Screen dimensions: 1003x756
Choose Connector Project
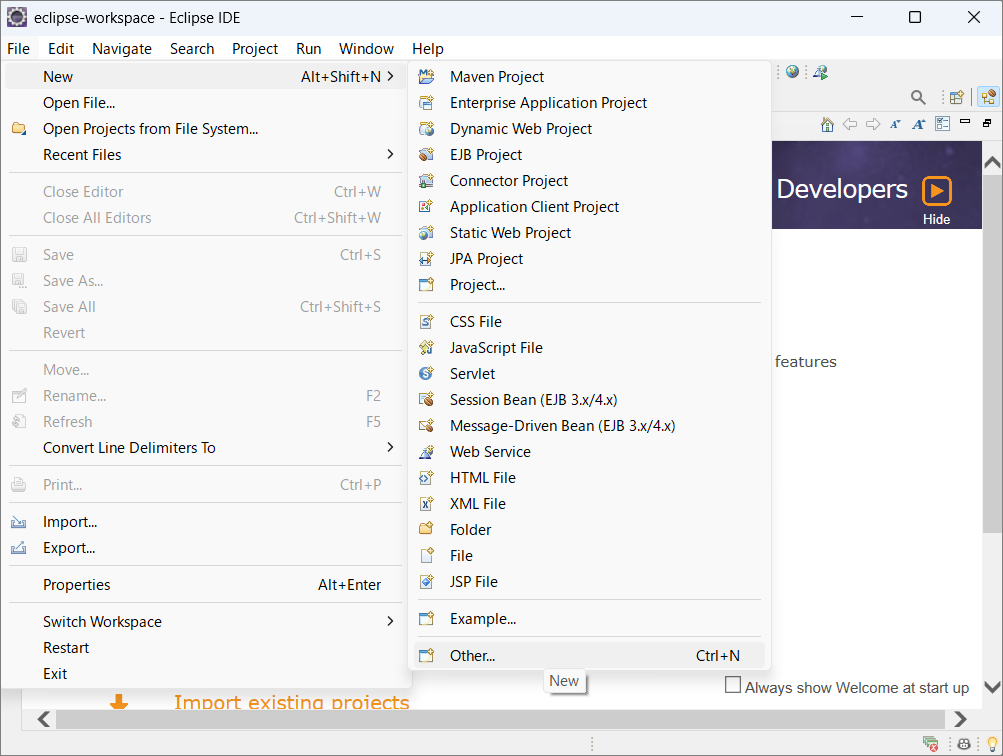588,181
